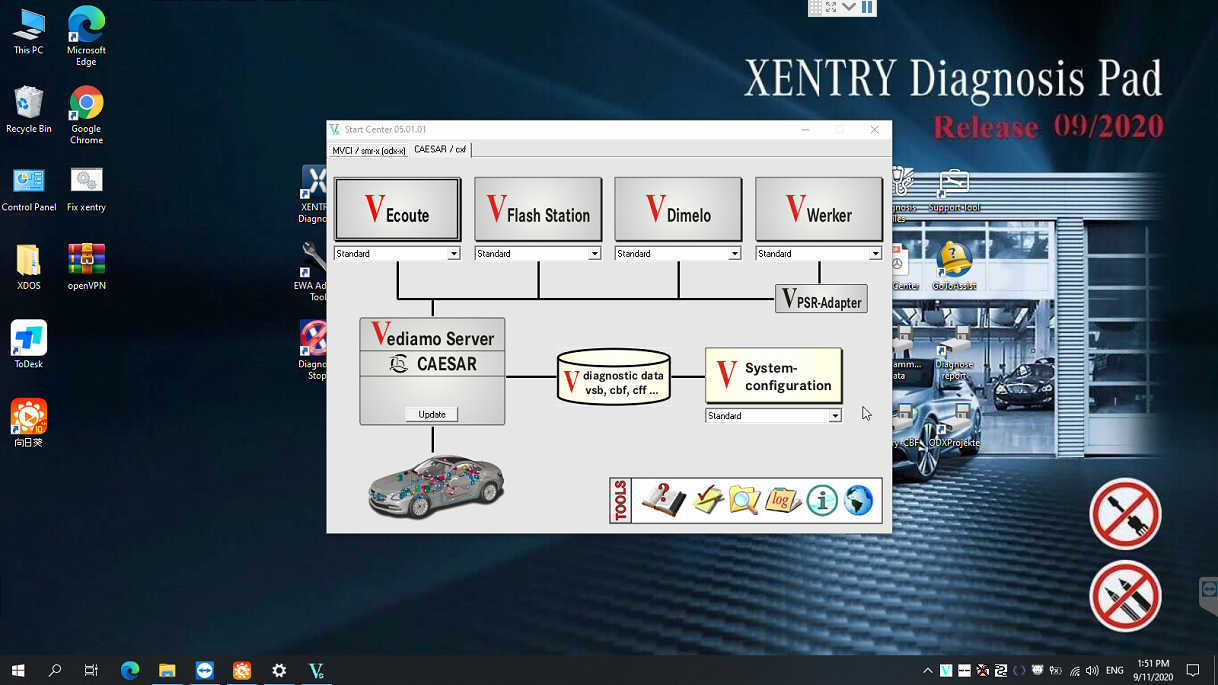
Task: Expand Standard dropdown under System-configuration
Action: click(x=835, y=416)
